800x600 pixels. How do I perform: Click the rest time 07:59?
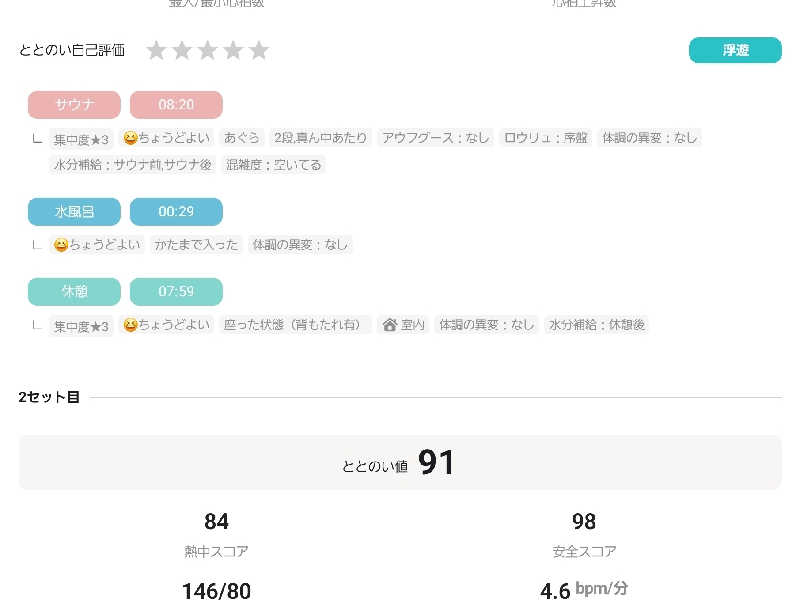pyautogui.click(x=176, y=292)
